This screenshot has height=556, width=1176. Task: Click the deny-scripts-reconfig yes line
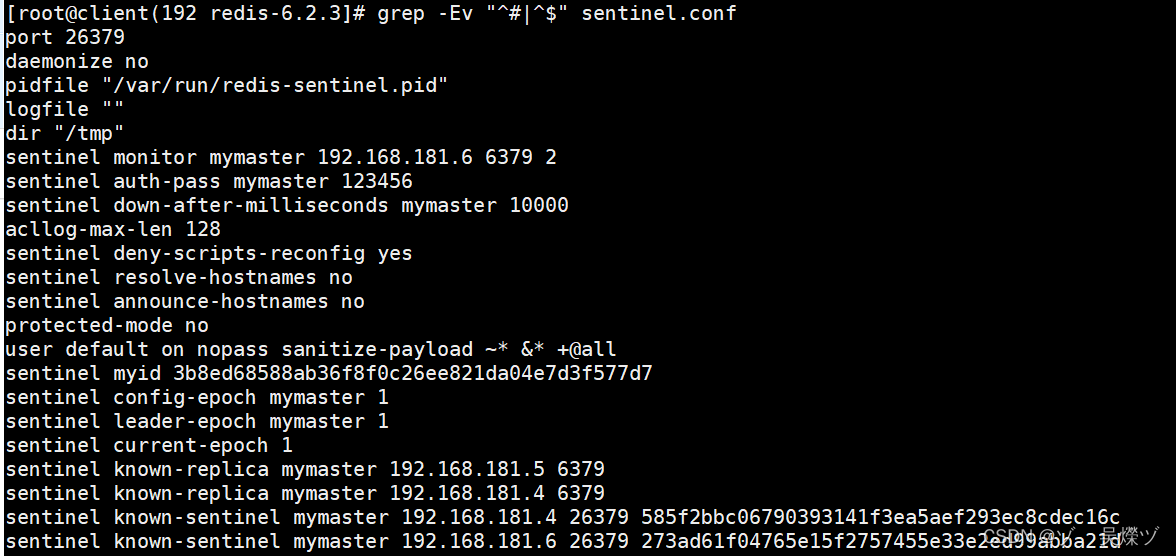tap(208, 254)
